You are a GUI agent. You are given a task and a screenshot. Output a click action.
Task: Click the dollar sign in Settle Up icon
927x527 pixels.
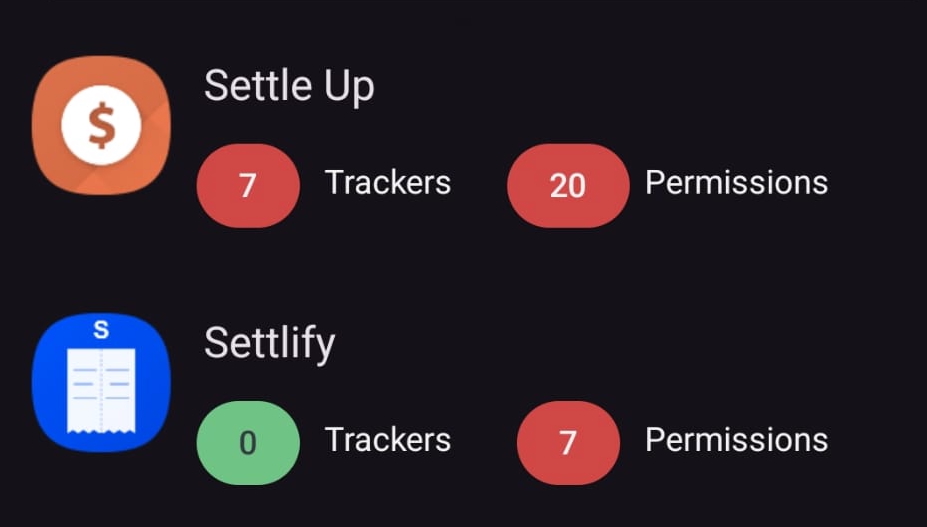click(x=101, y=126)
